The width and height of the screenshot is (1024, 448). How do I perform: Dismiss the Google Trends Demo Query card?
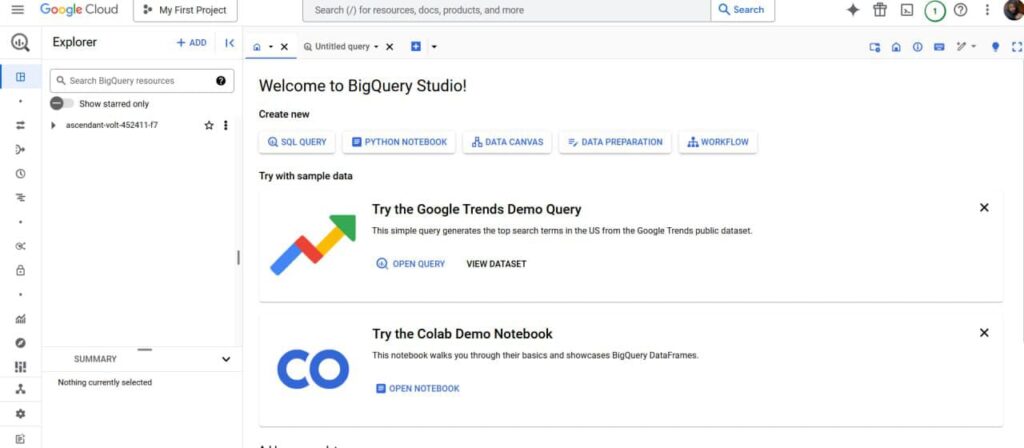(x=984, y=208)
